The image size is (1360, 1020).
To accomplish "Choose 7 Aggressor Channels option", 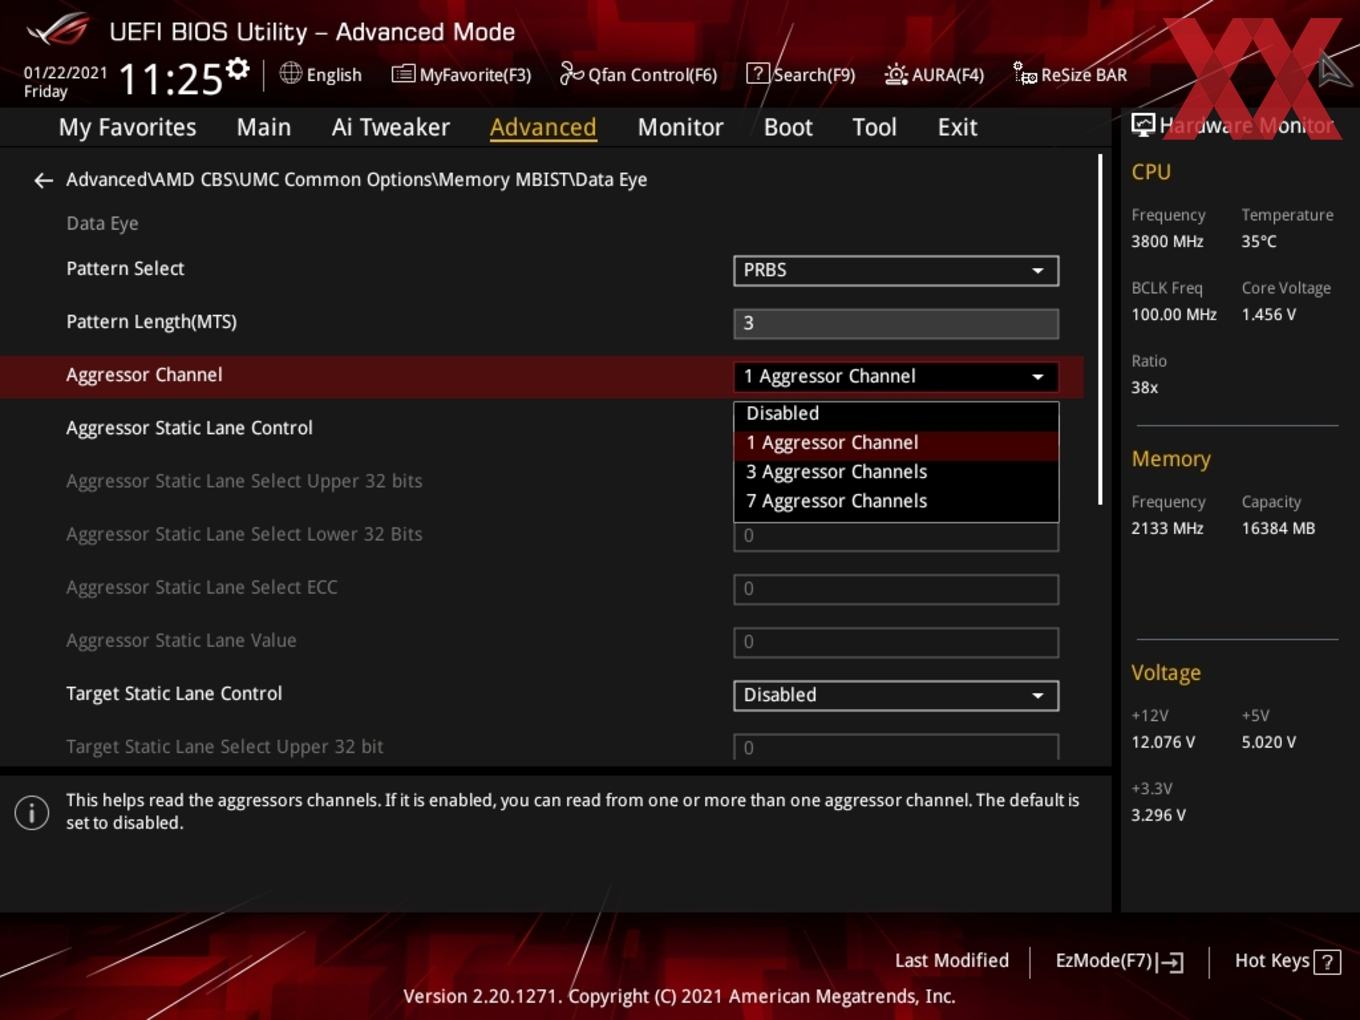I will click(x=896, y=501).
